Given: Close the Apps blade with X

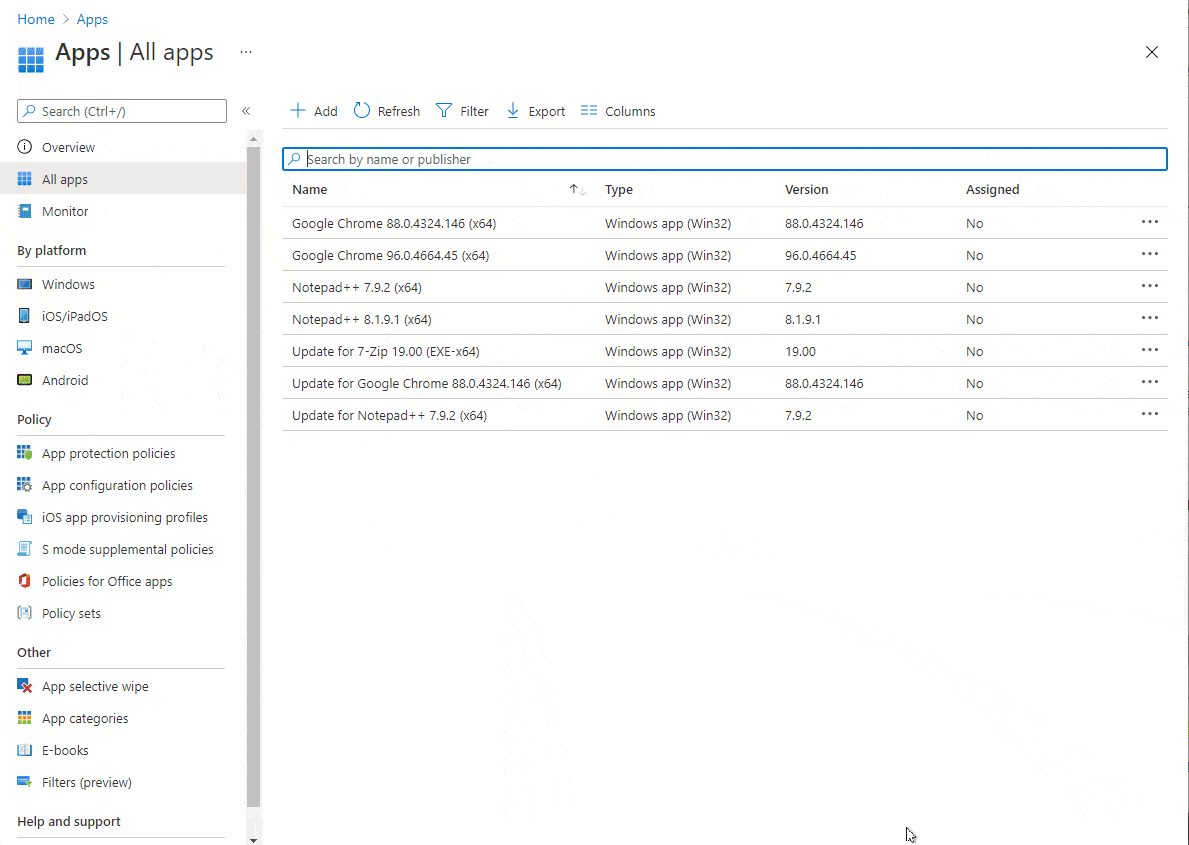Looking at the screenshot, I should pos(1151,52).
